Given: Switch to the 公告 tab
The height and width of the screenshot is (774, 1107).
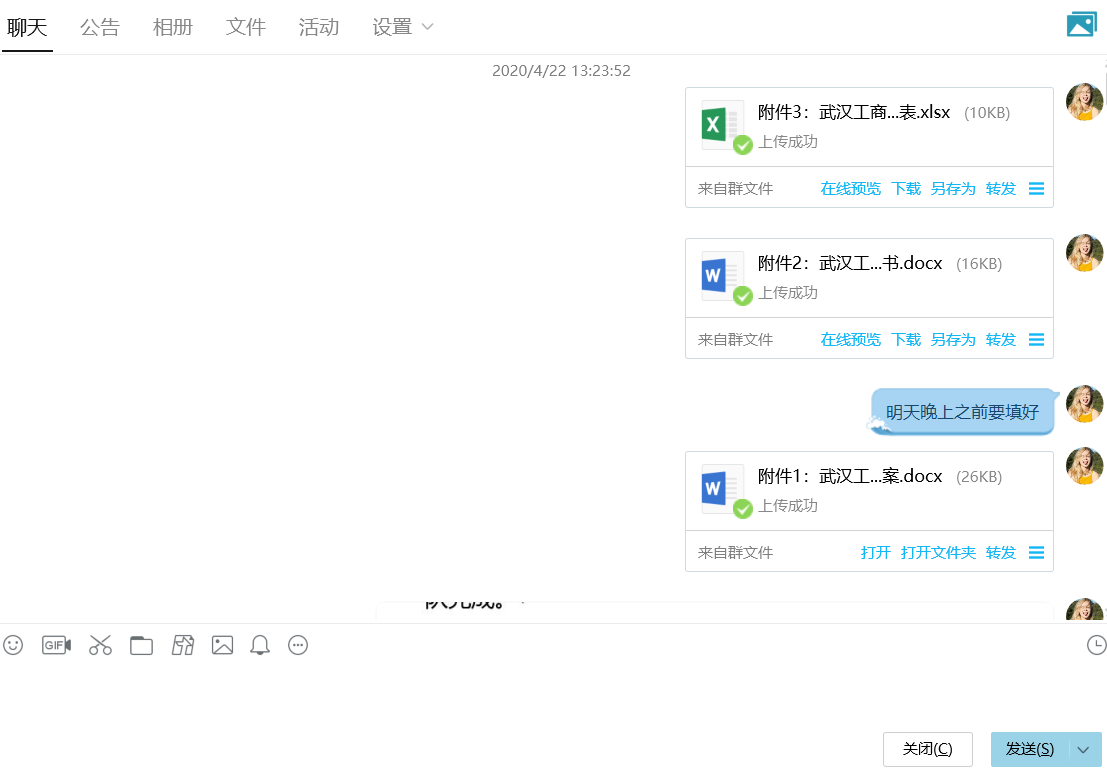Looking at the screenshot, I should [100, 27].
